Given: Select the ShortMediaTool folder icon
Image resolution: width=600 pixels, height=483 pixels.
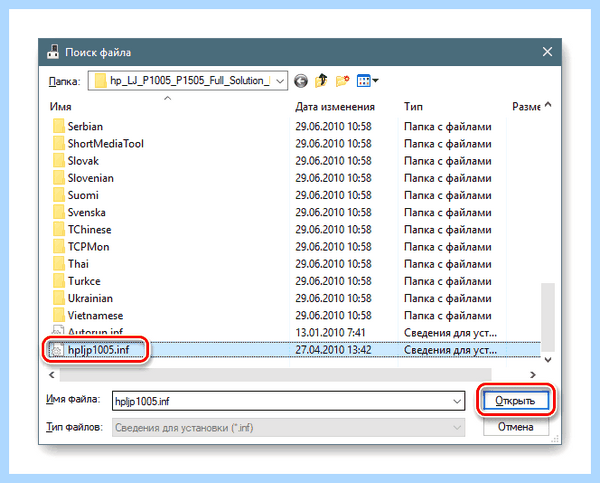Looking at the screenshot, I should [x=59, y=143].
